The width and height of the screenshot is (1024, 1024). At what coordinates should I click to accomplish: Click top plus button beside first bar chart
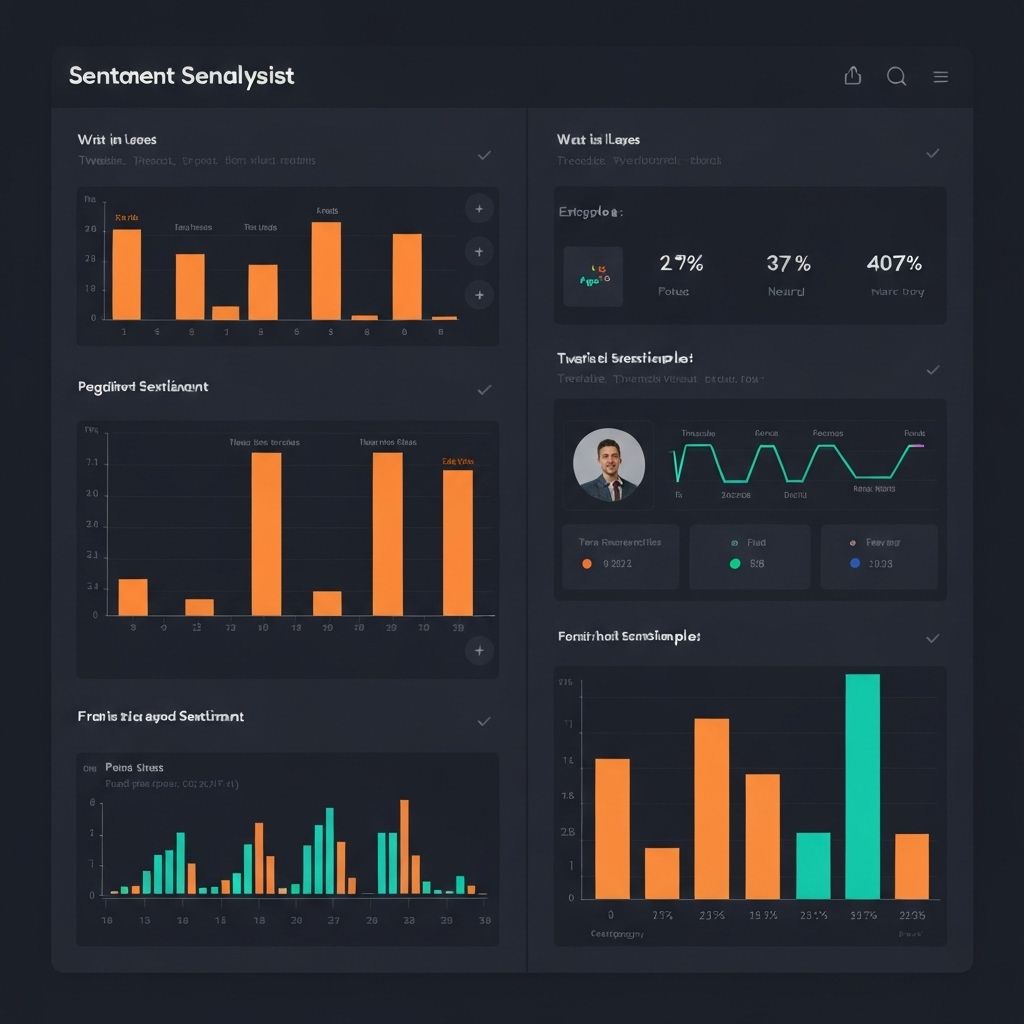(480, 209)
